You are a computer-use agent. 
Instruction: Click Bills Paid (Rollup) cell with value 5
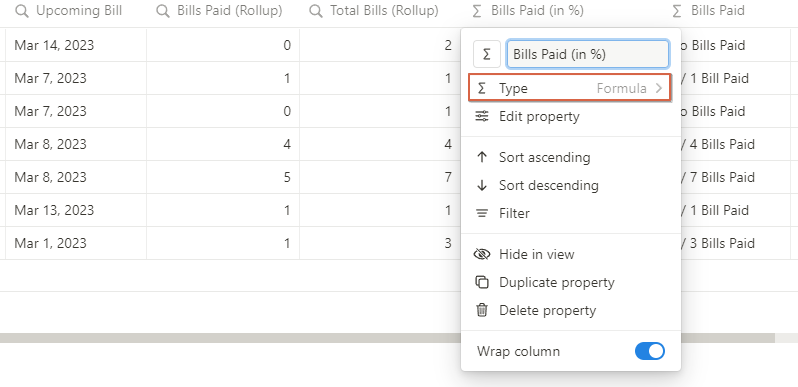click(223, 177)
